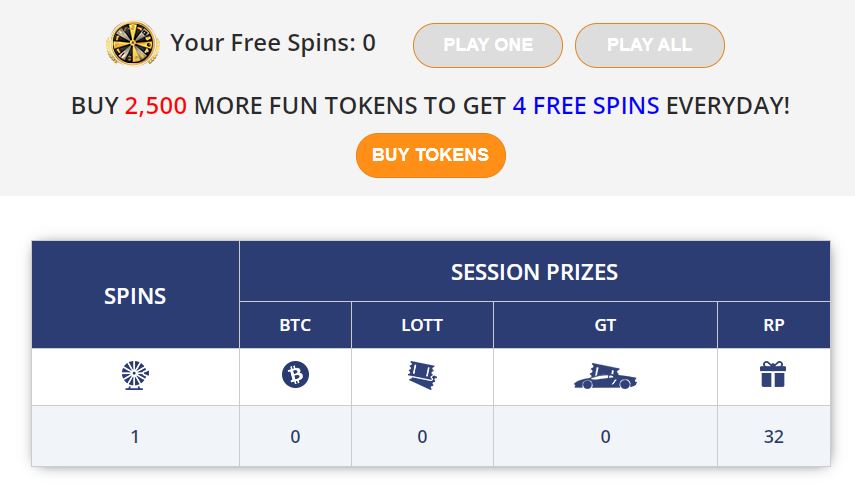Click the PLAY ALL button
The width and height of the screenshot is (855, 504).
[x=650, y=45]
